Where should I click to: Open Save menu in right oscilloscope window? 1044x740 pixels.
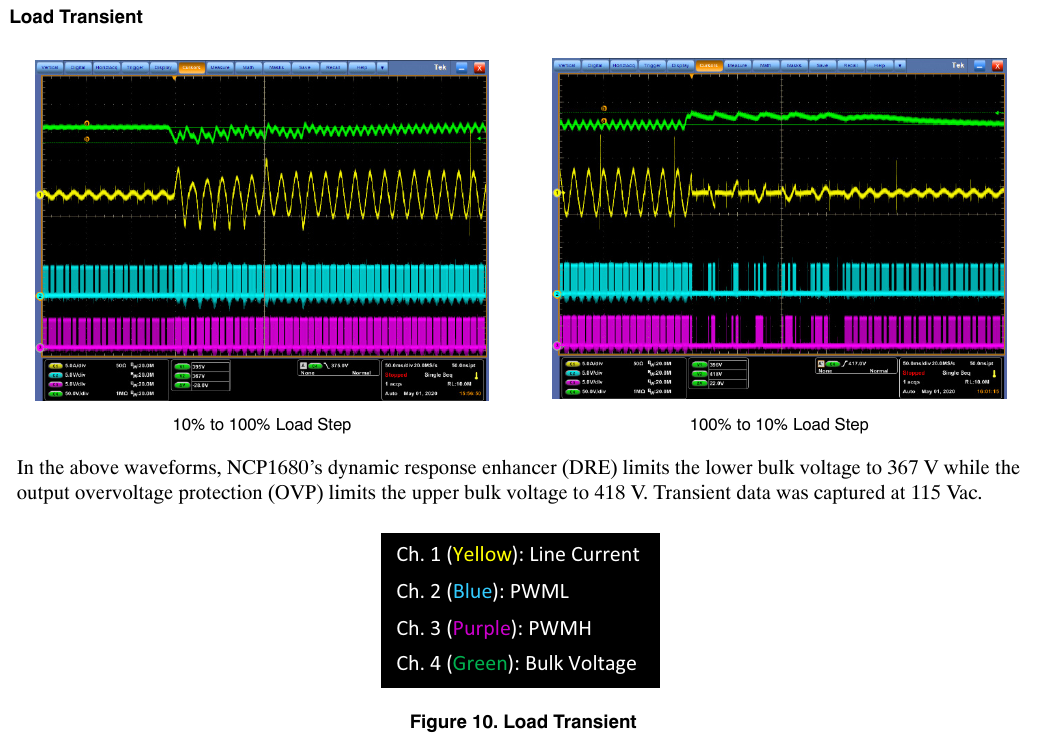point(822,65)
